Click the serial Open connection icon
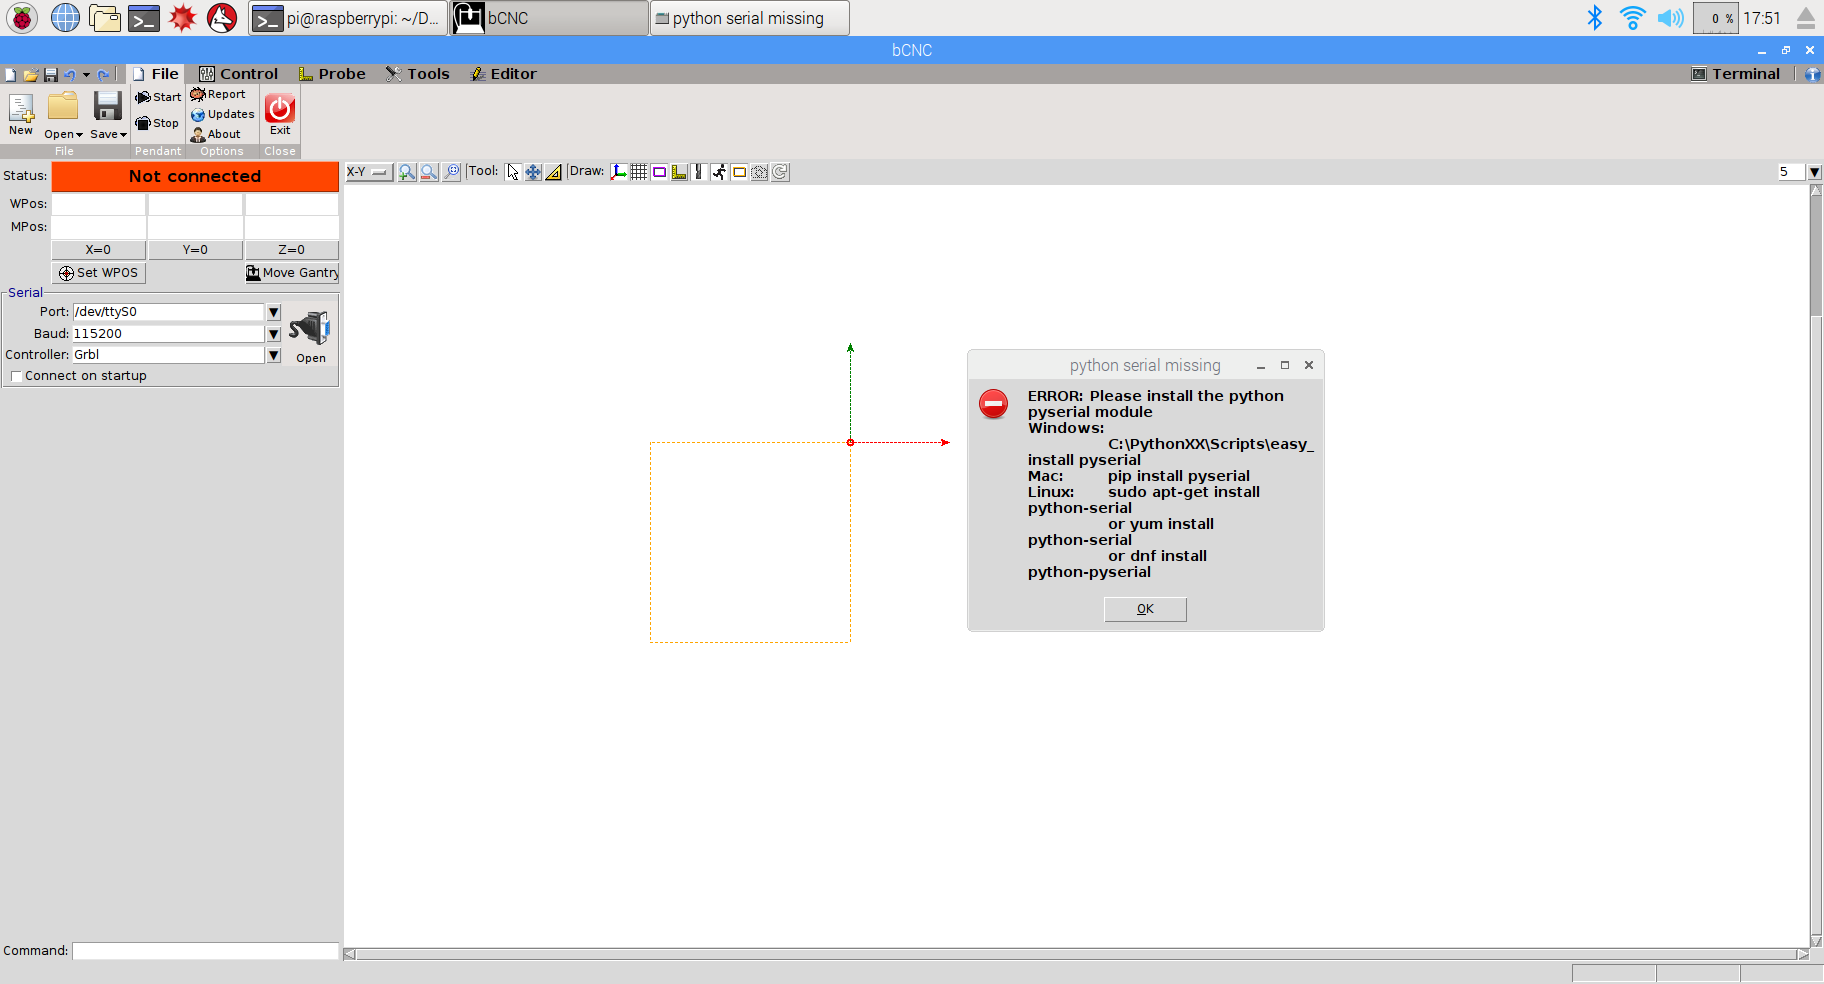The height and width of the screenshot is (984, 1824). tap(310, 328)
